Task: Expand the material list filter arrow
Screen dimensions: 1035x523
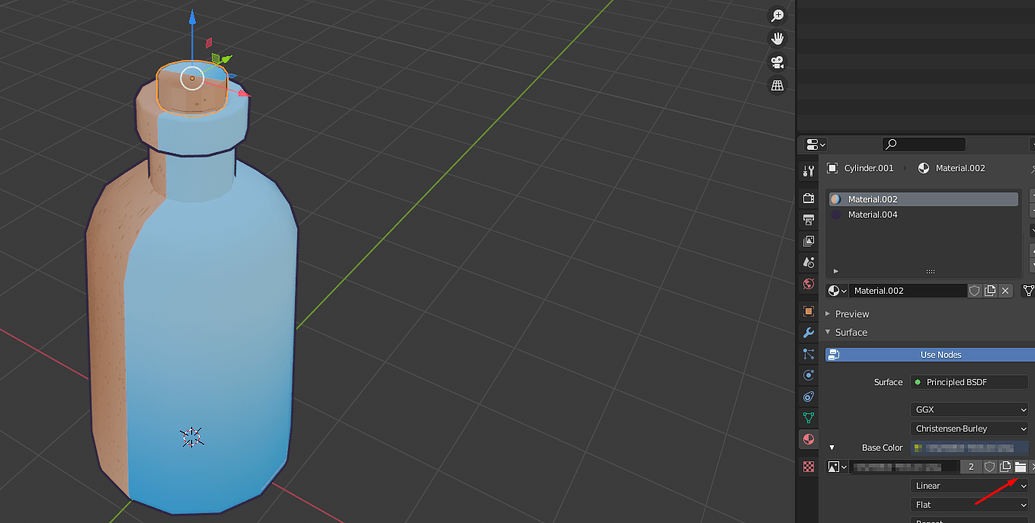Action: (836, 271)
